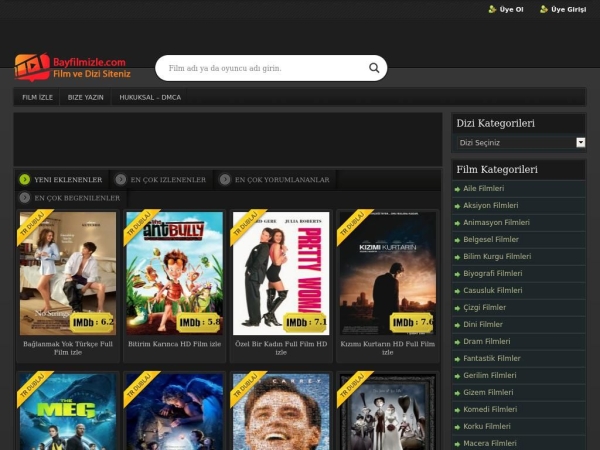
Task: Click the arrow icon beside Dini Filmler
Action: coord(457,325)
